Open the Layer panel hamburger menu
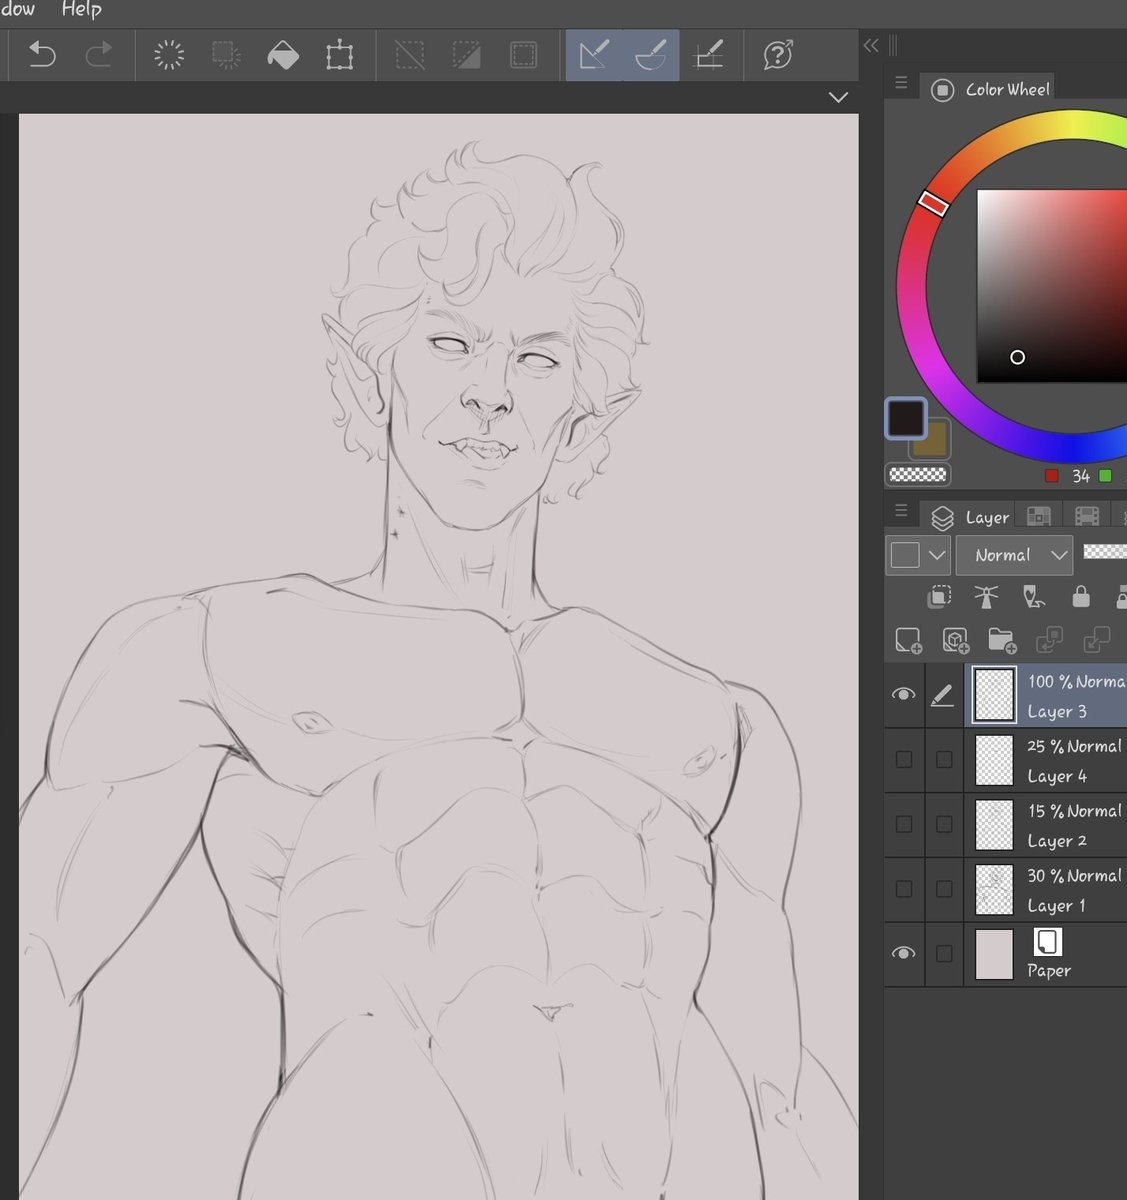 [900, 512]
